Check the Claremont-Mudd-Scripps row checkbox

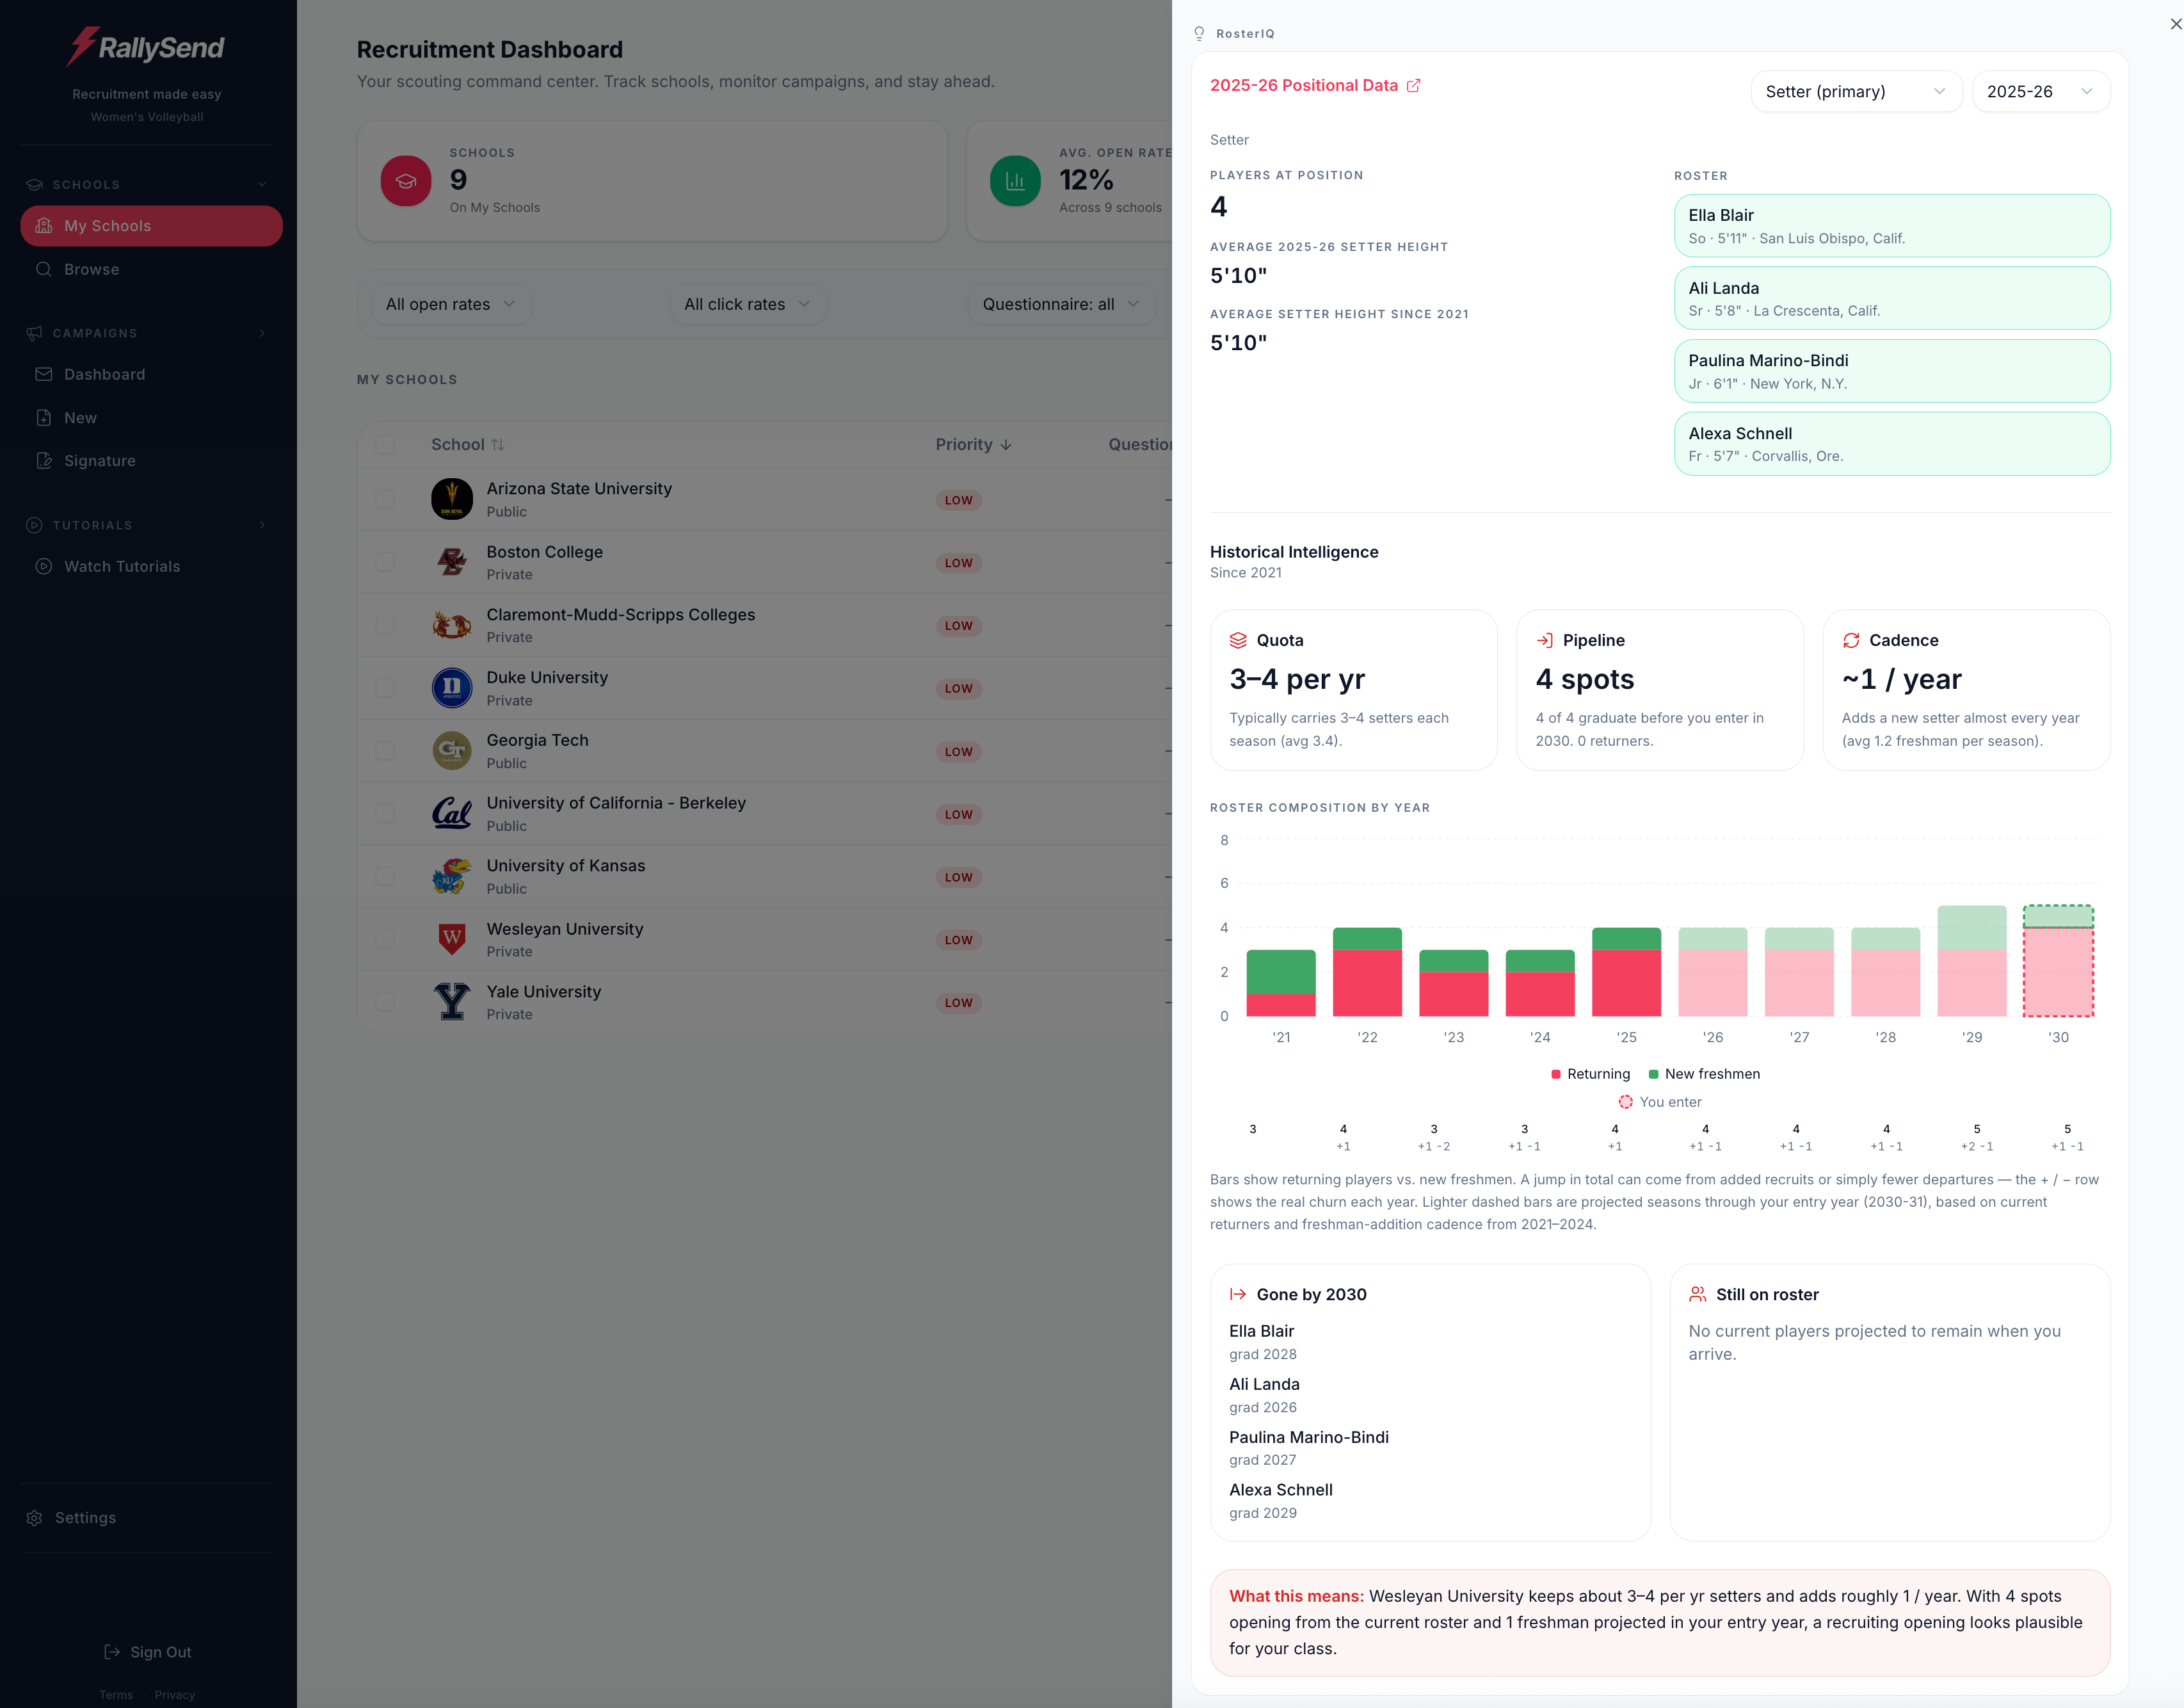point(385,625)
